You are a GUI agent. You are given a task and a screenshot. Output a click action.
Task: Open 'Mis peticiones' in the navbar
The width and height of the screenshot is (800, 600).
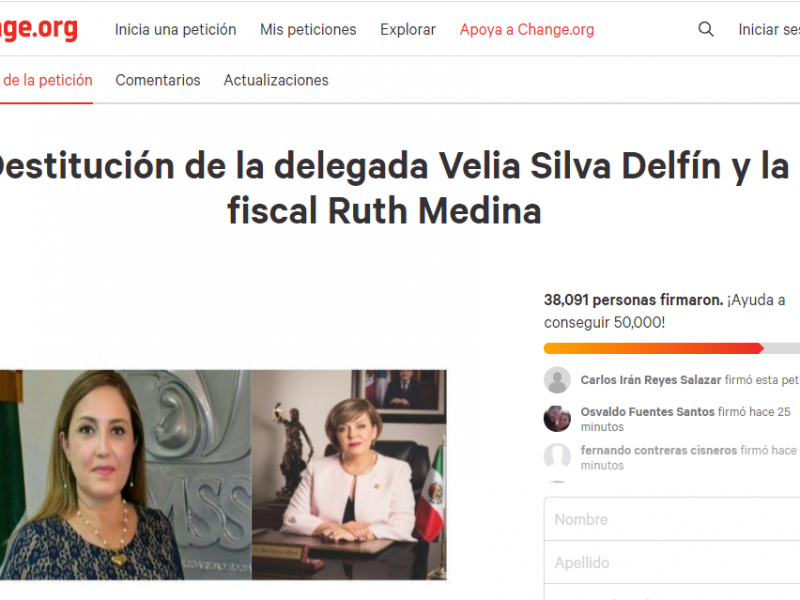[x=308, y=30]
